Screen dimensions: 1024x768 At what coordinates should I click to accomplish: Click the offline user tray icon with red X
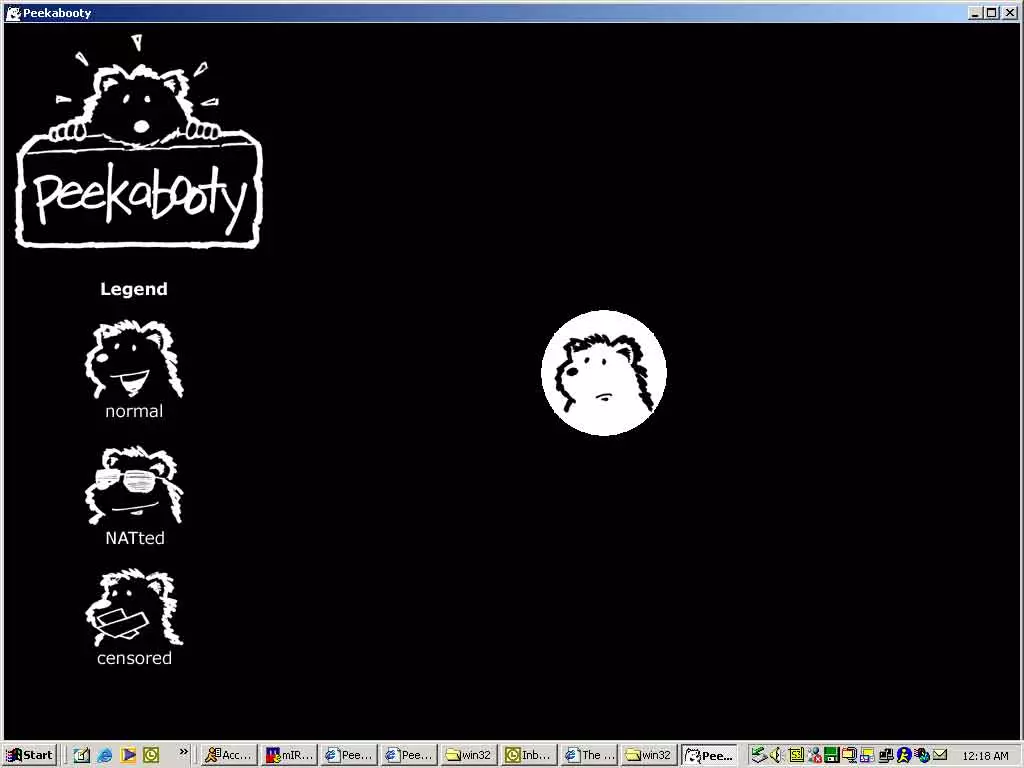click(814, 755)
